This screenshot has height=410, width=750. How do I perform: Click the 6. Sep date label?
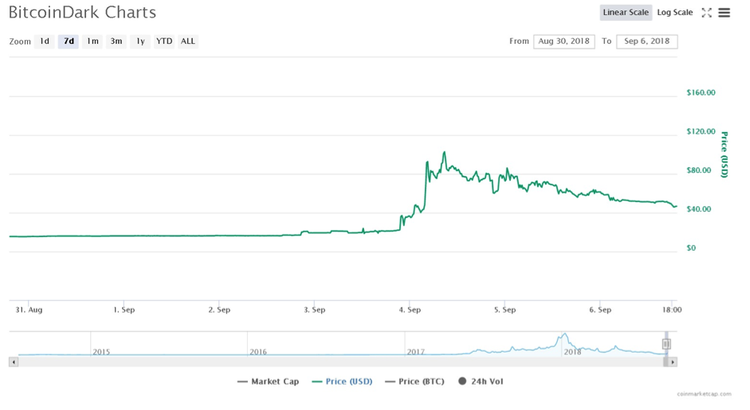click(x=600, y=310)
